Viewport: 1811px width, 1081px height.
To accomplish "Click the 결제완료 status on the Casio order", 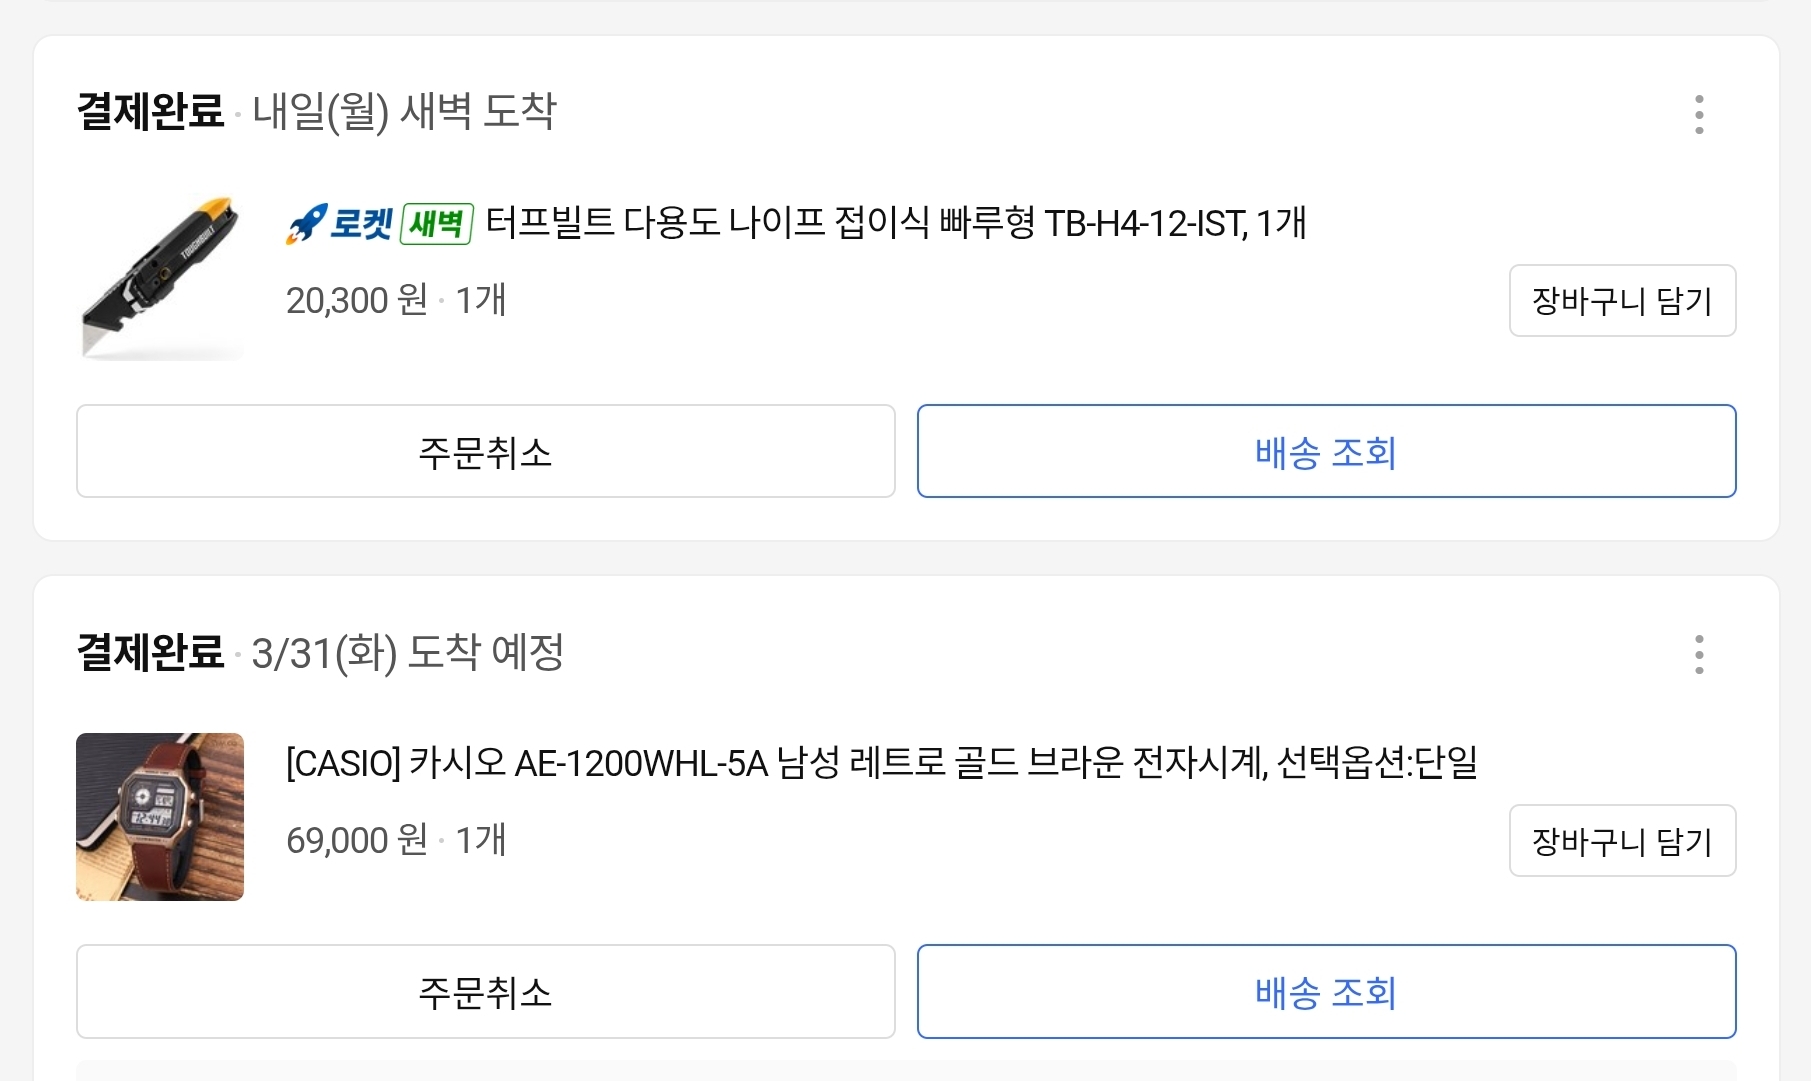I will pyautogui.click(x=150, y=652).
